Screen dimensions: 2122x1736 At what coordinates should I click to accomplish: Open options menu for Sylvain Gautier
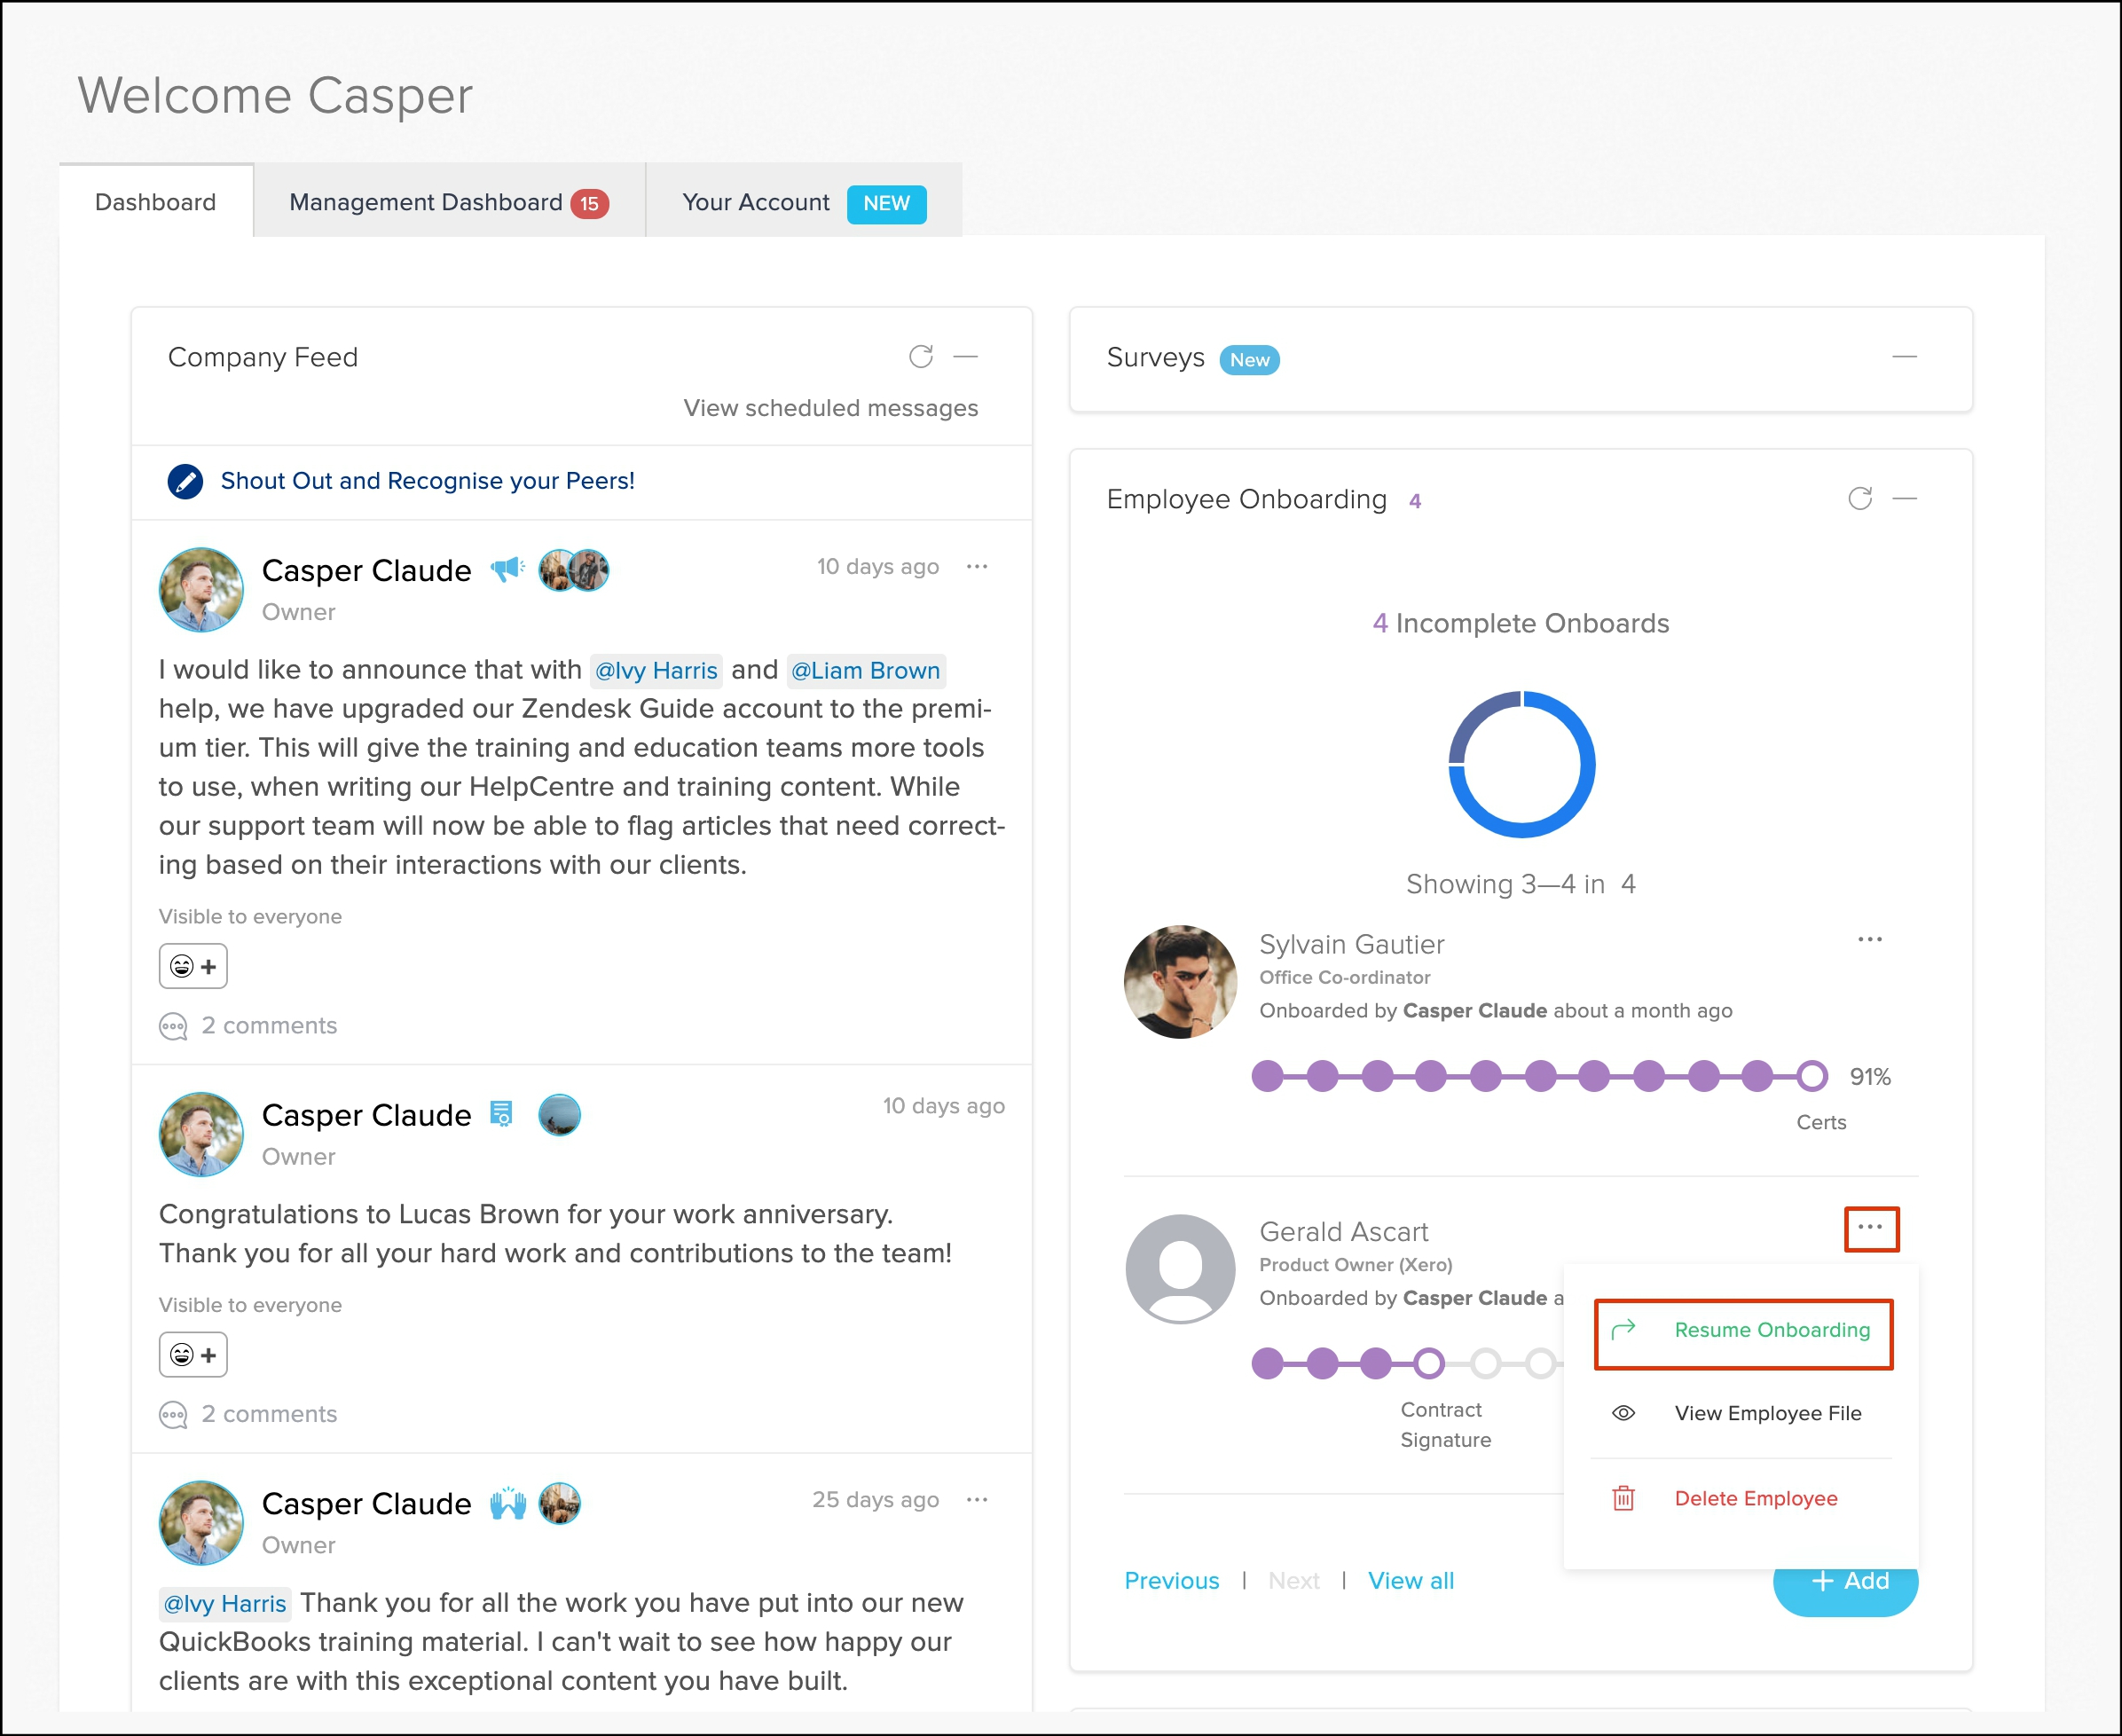pyautogui.click(x=1869, y=939)
